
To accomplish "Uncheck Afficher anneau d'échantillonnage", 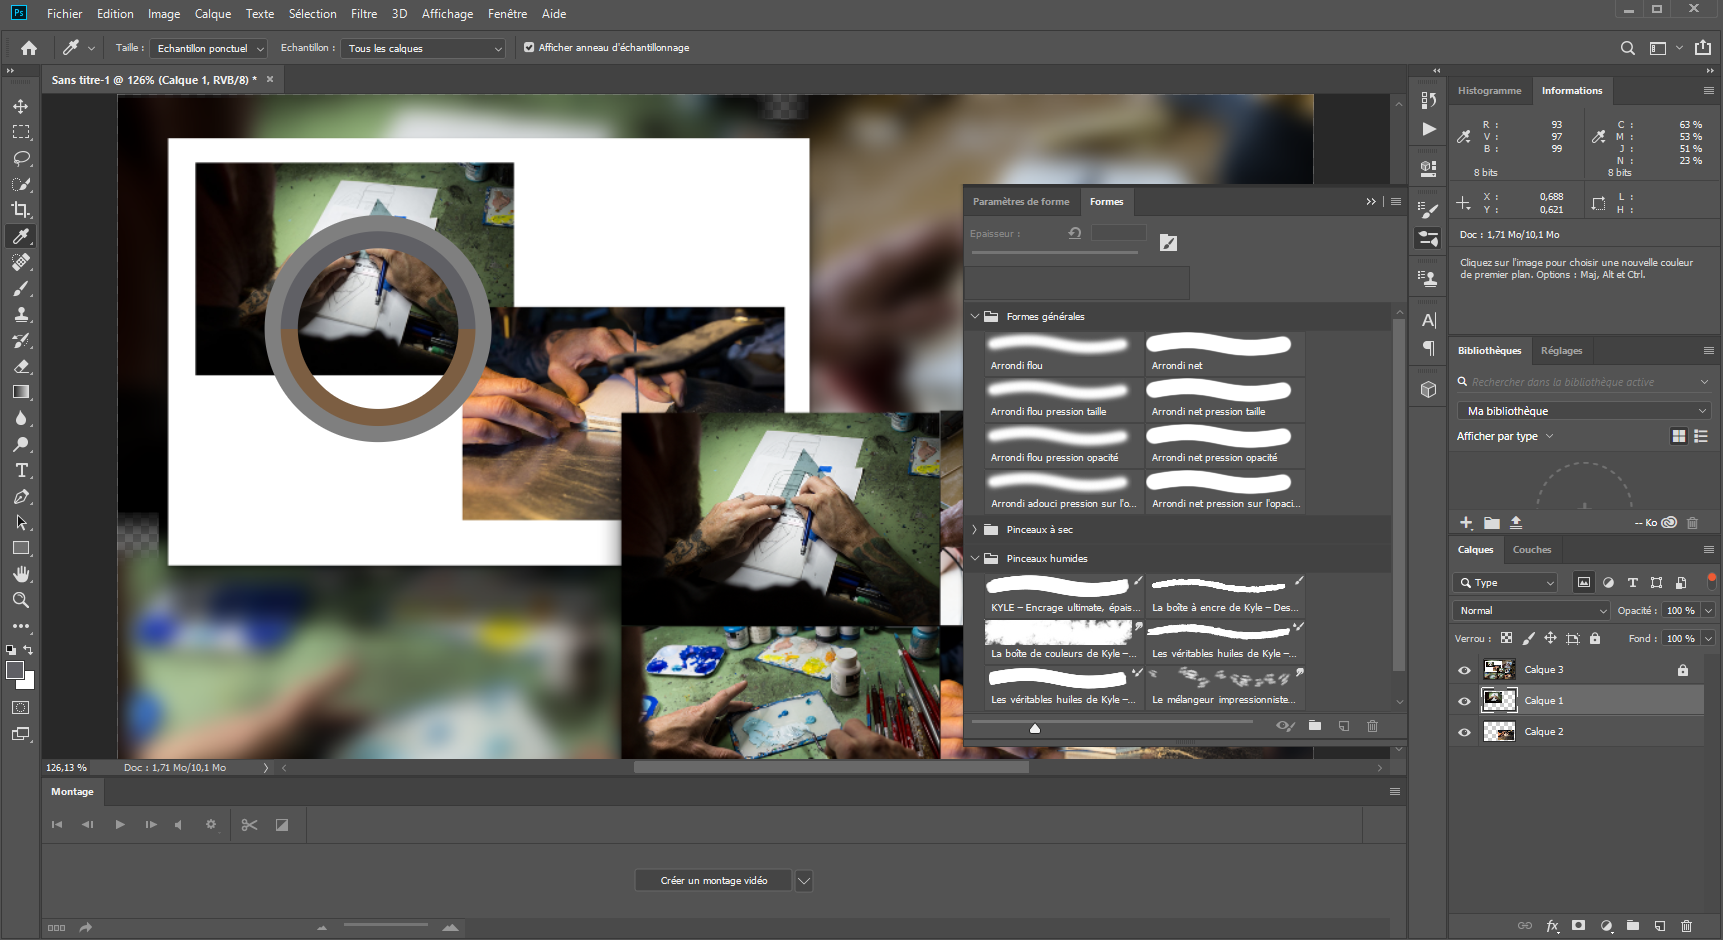I will (529, 47).
